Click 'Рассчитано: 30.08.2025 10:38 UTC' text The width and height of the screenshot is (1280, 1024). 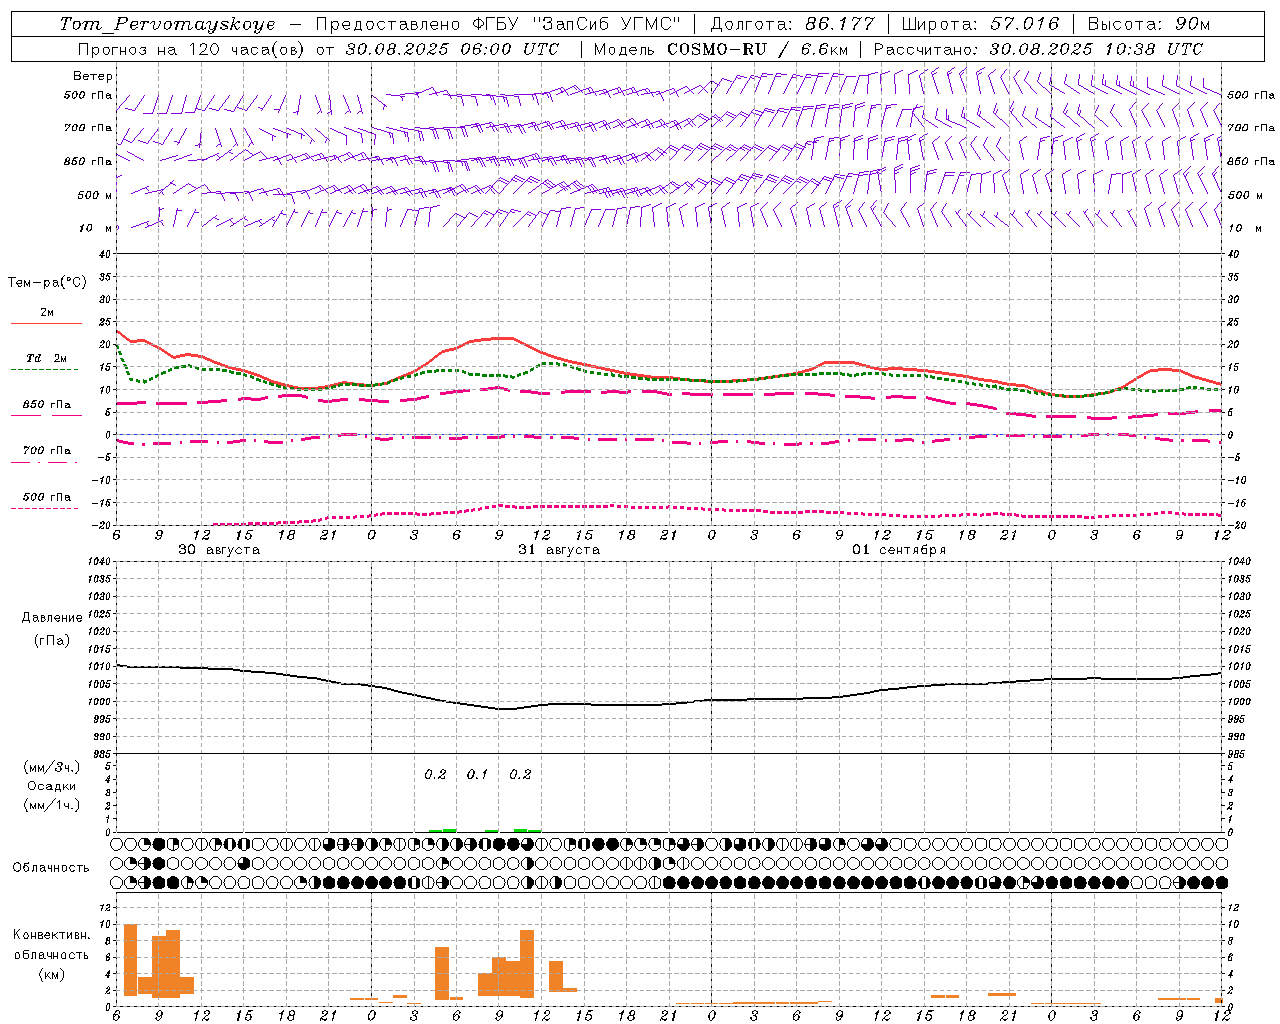tap(1038, 49)
